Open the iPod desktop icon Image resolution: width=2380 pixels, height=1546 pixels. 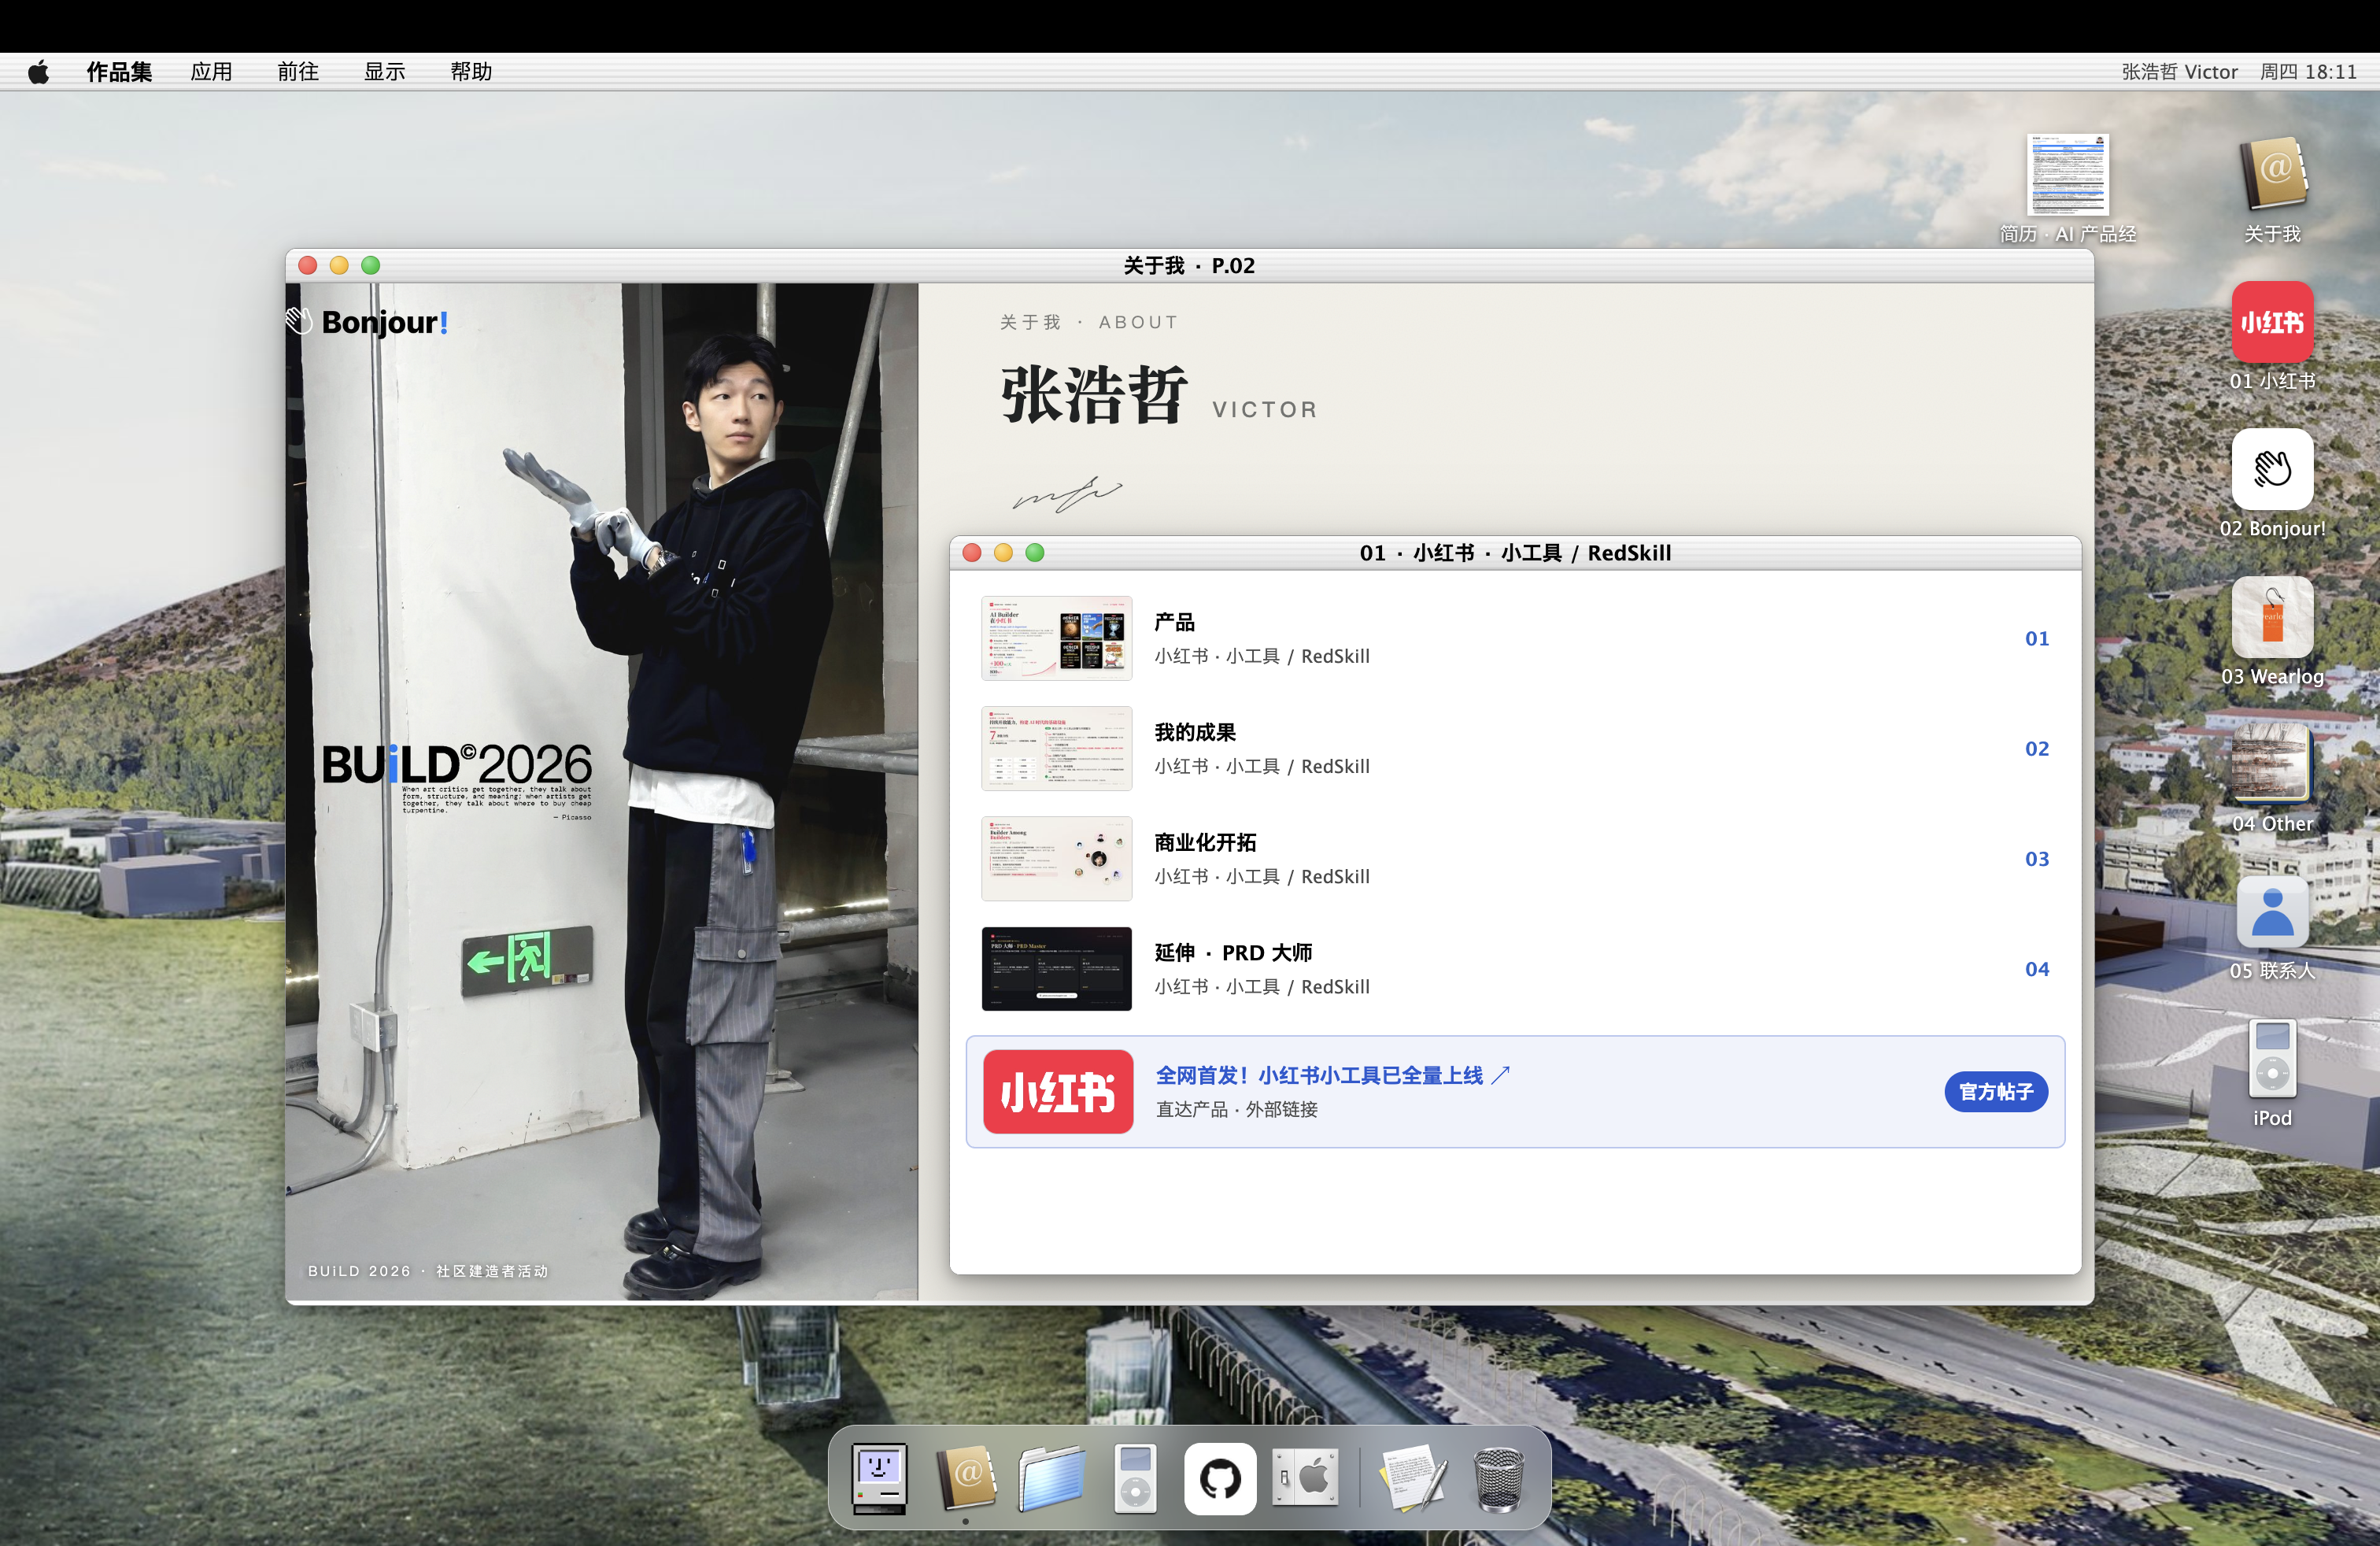(2272, 1059)
